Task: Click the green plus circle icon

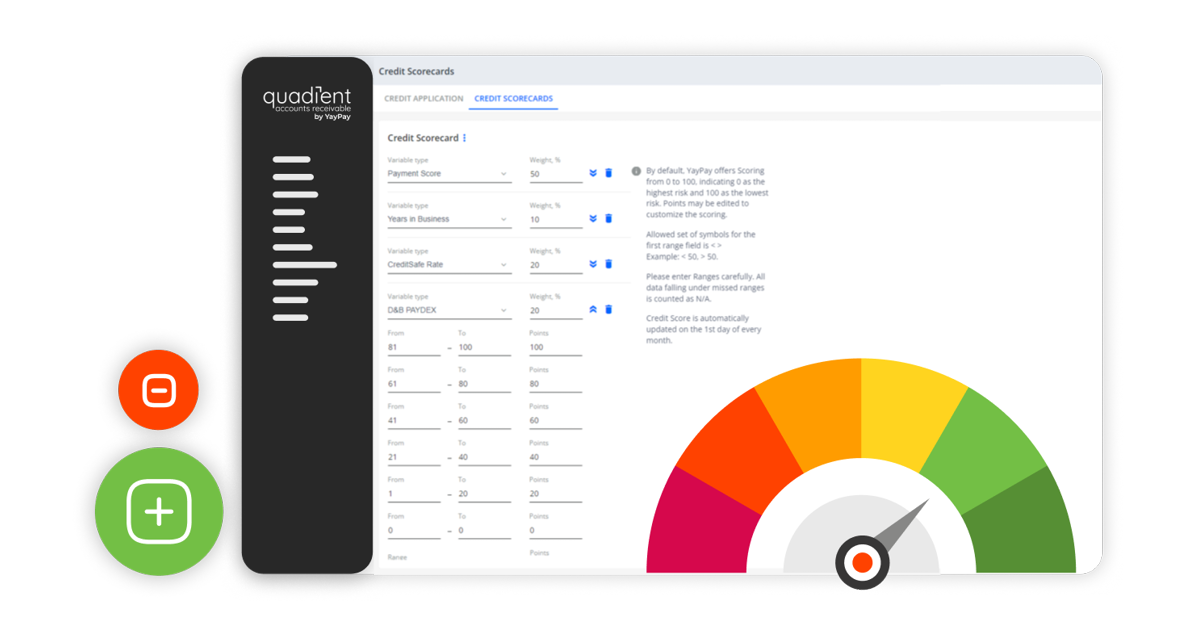Action: (158, 510)
